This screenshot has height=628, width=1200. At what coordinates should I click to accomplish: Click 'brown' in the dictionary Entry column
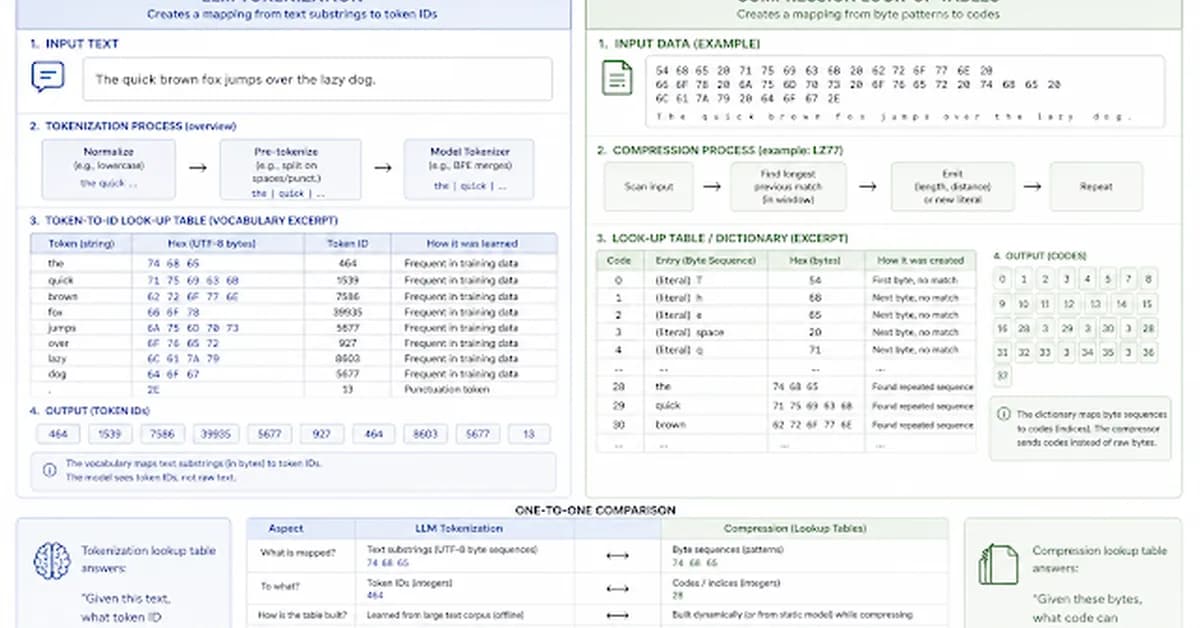[670, 425]
